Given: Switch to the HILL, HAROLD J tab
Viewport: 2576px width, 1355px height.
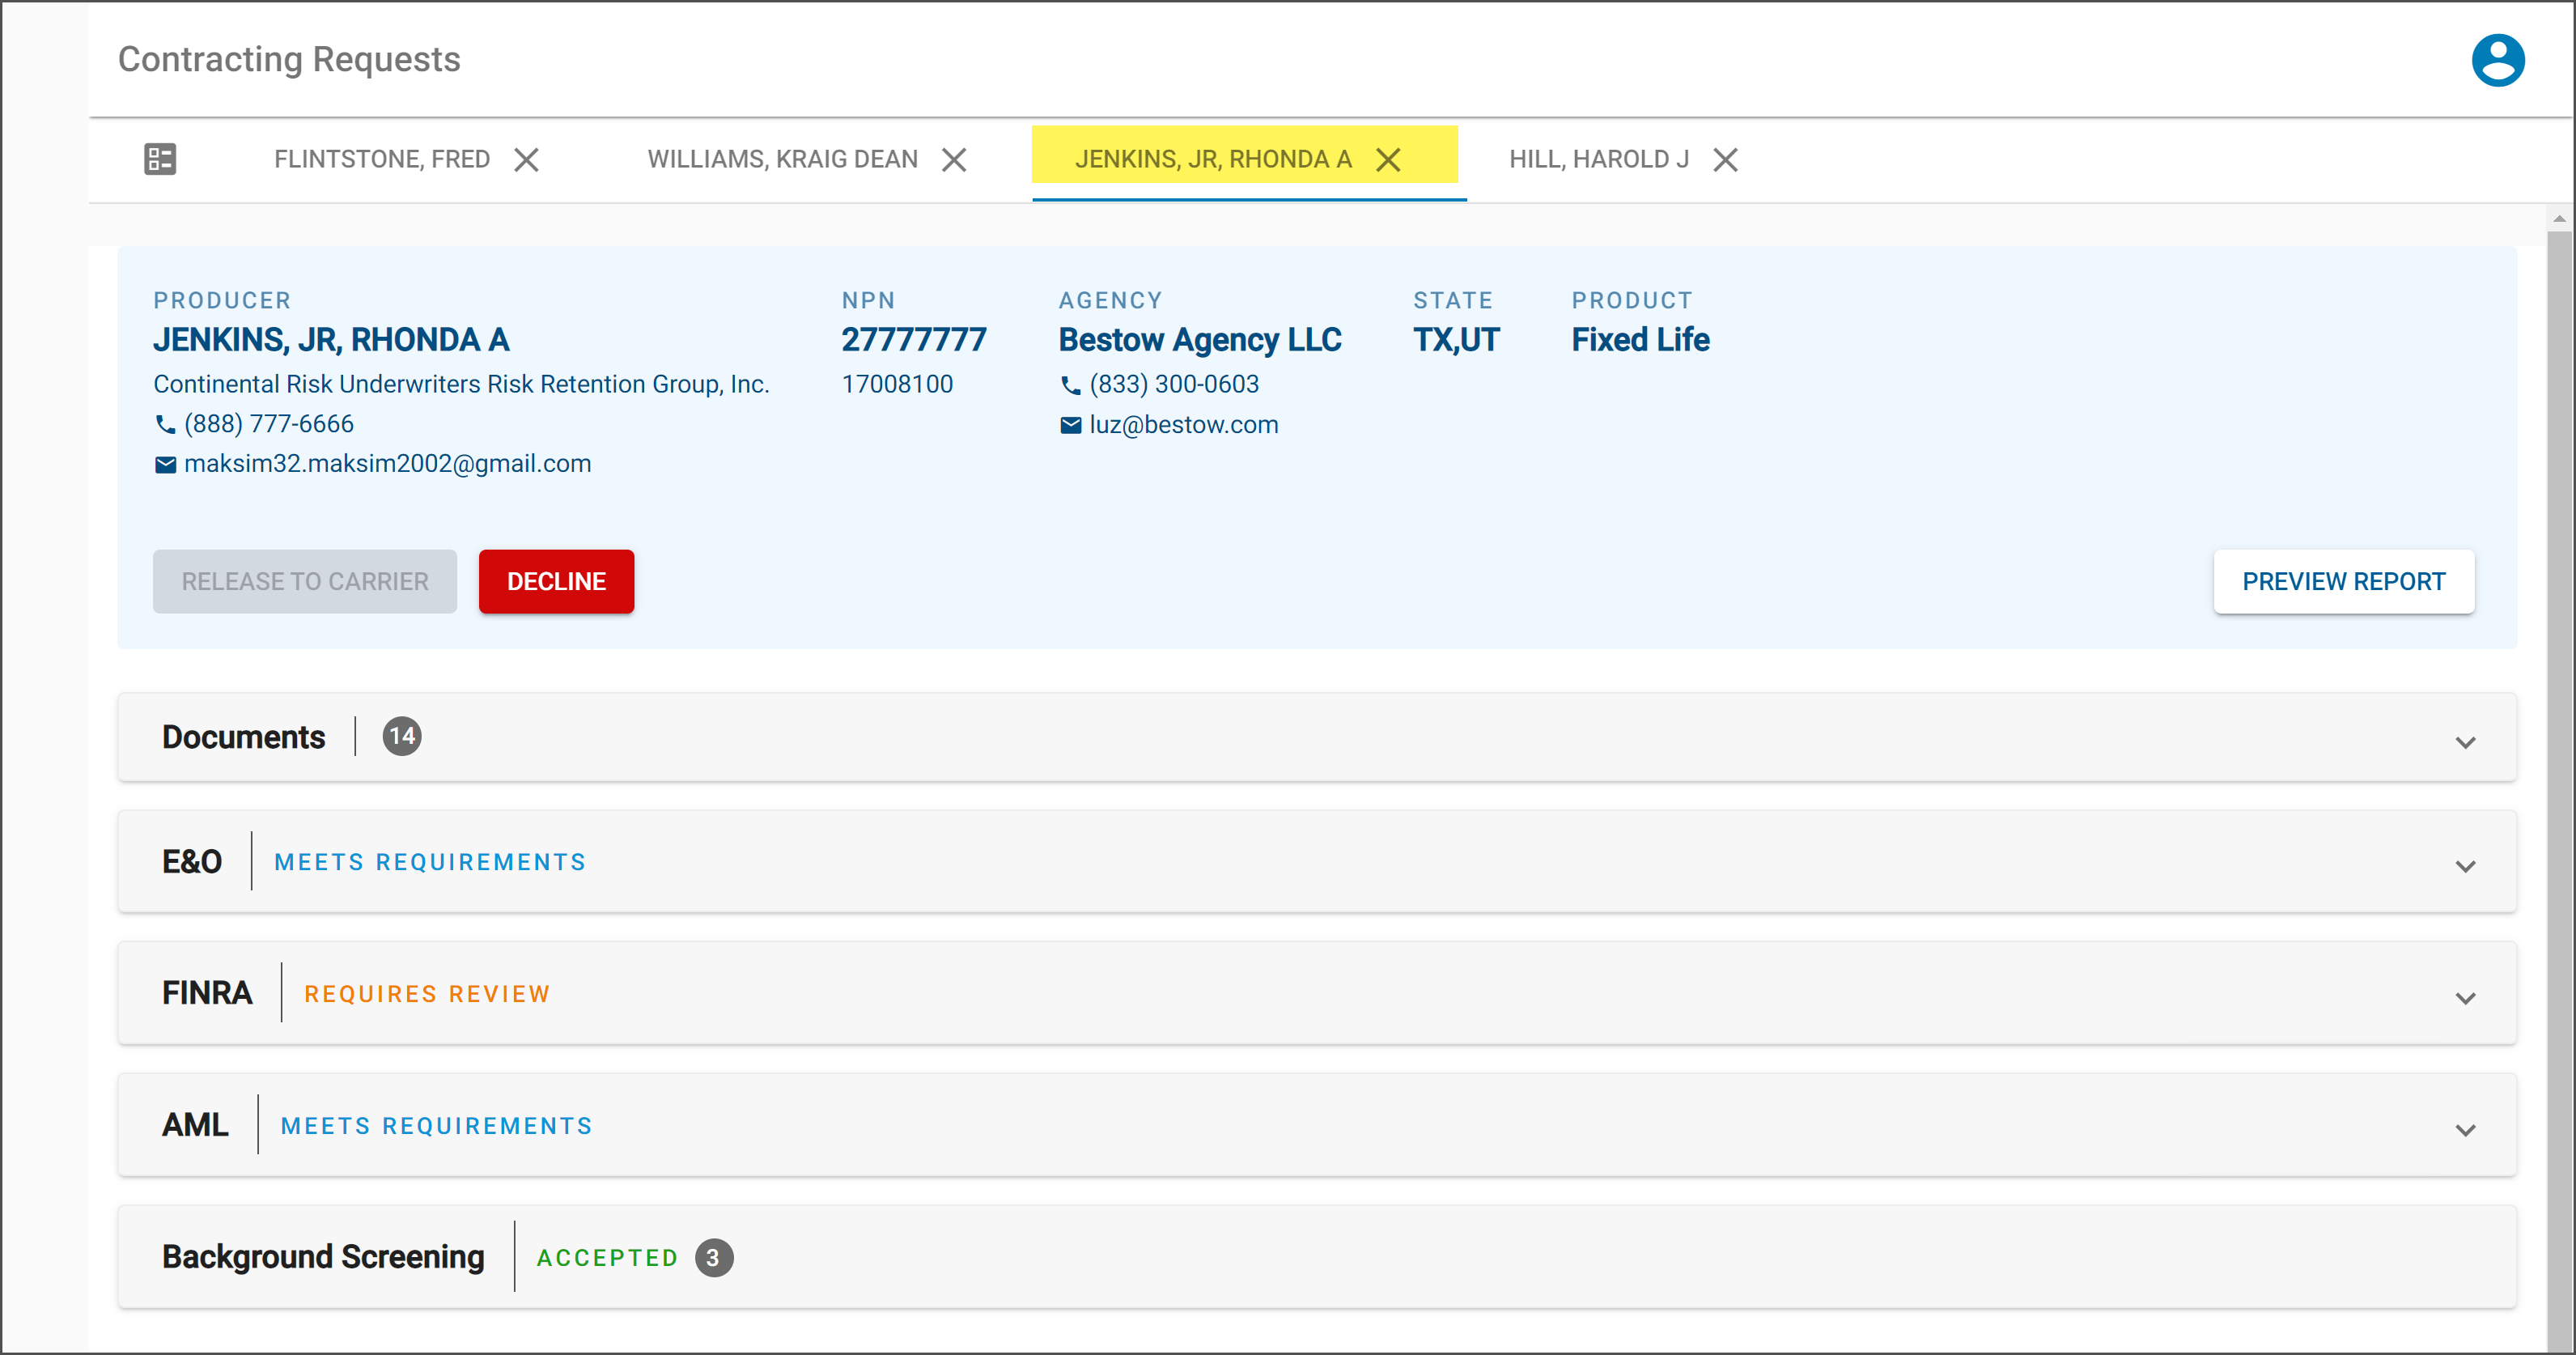Looking at the screenshot, I should (x=1598, y=160).
